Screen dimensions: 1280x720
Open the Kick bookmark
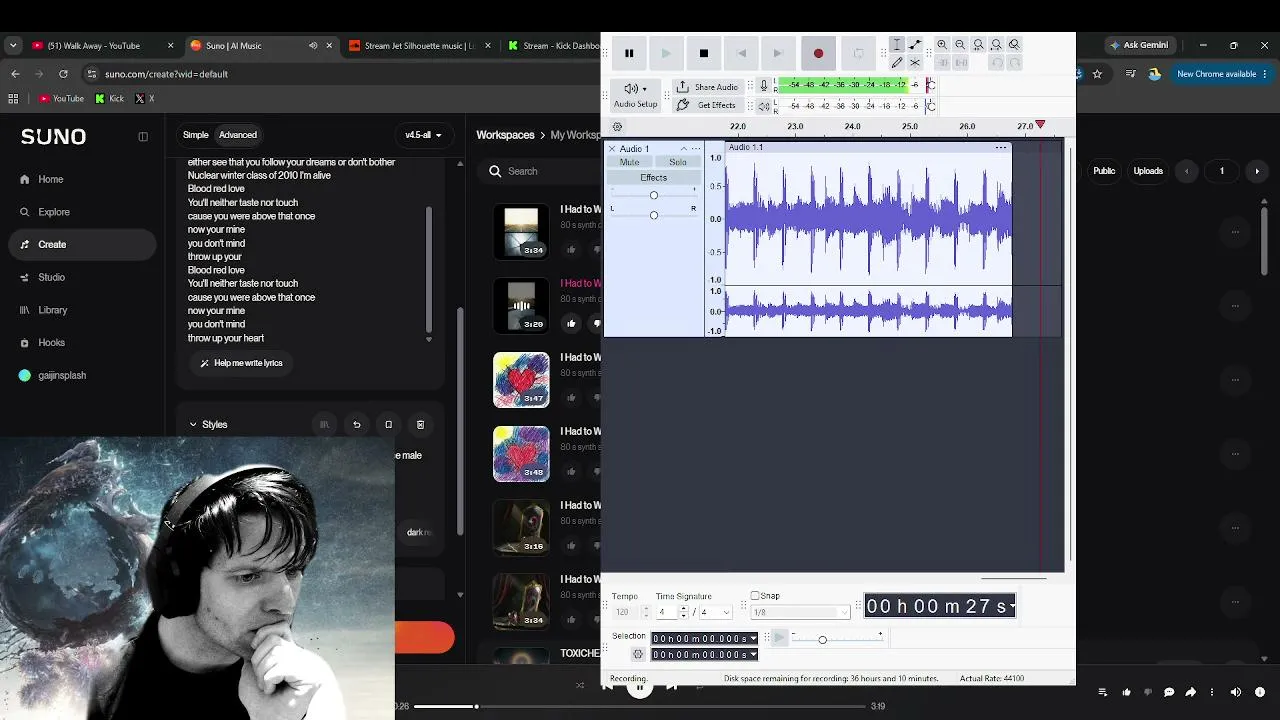pos(110,99)
